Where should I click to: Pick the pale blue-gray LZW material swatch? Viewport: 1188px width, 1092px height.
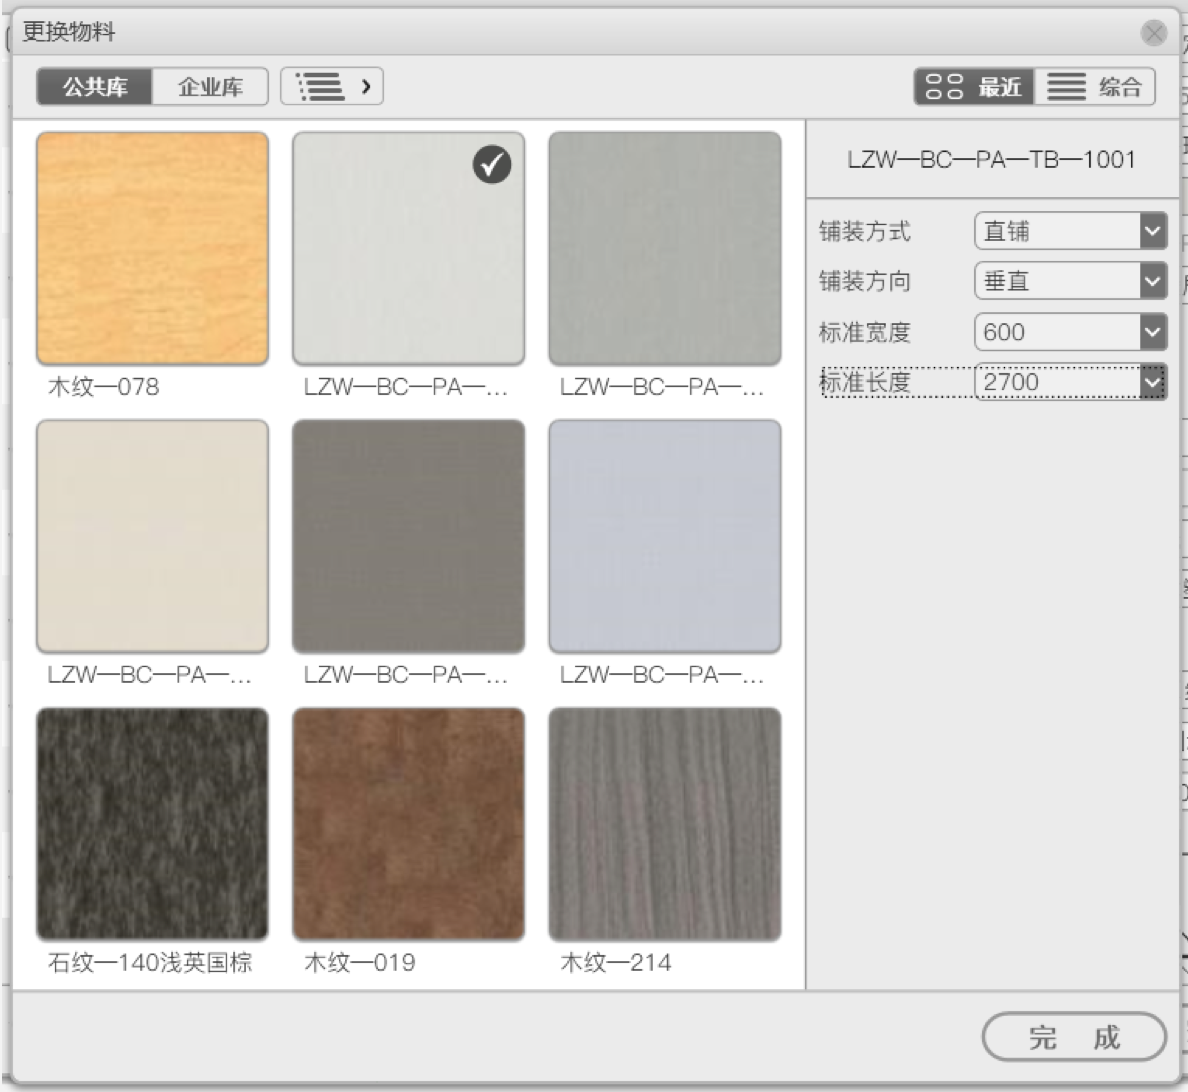(664, 537)
